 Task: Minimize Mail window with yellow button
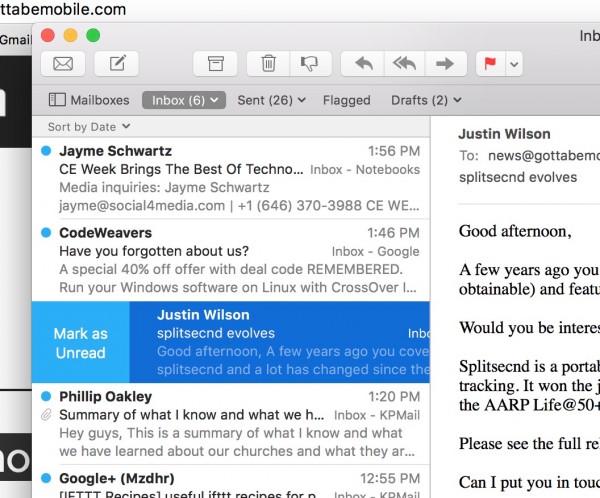(70, 35)
